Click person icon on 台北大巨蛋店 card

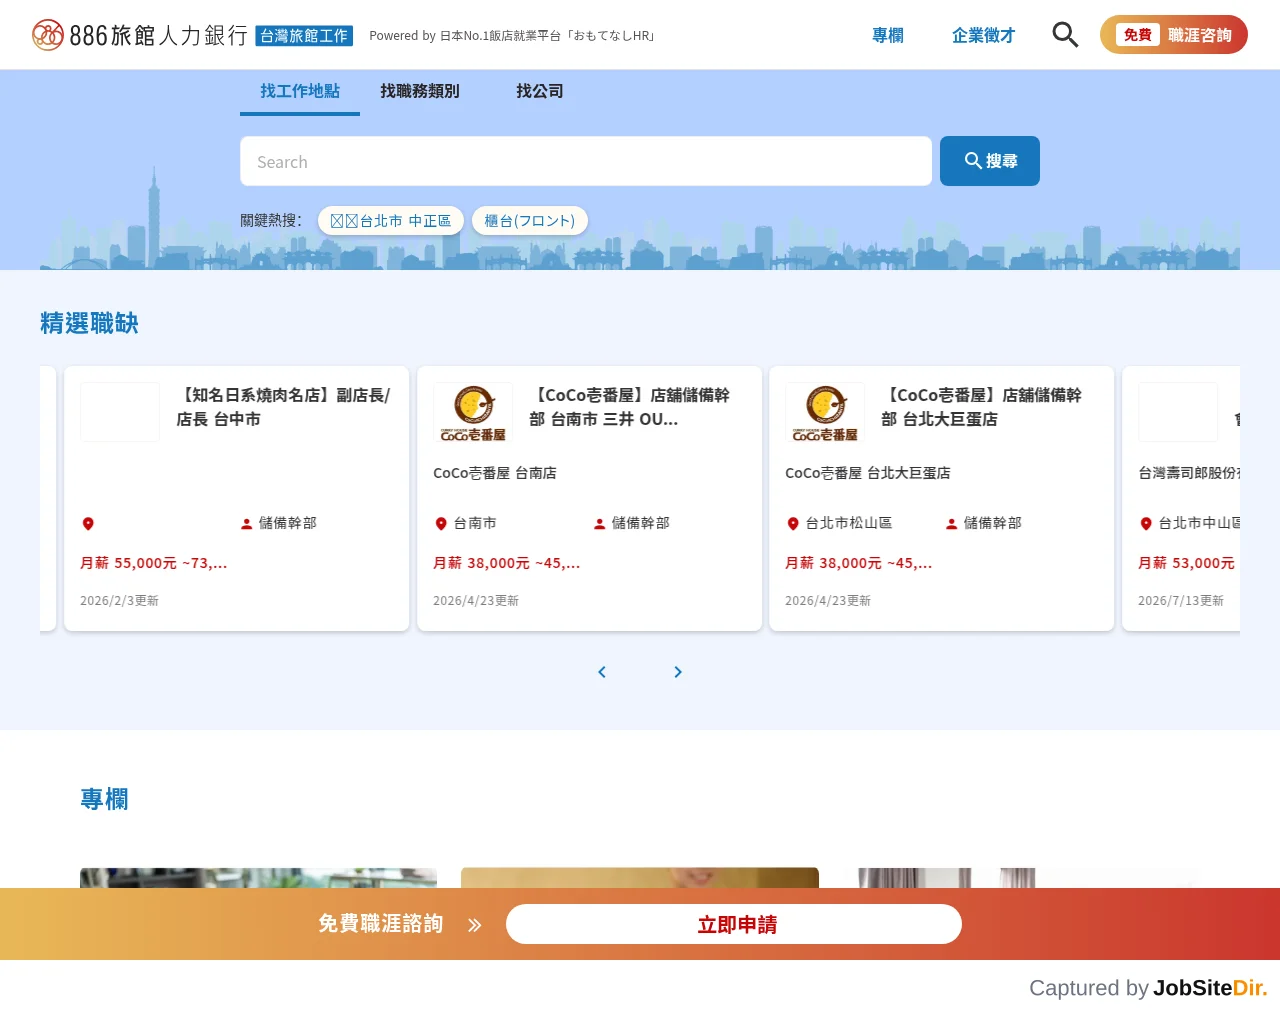[x=952, y=524]
